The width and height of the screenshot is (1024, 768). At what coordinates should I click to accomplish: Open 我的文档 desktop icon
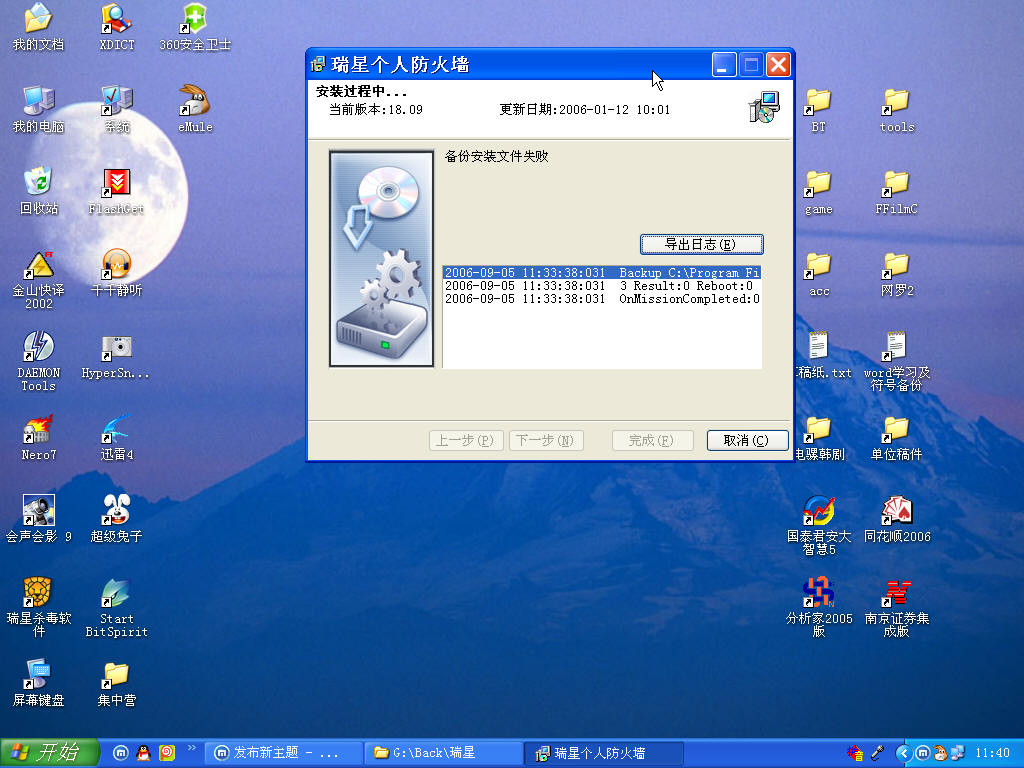click(39, 27)
